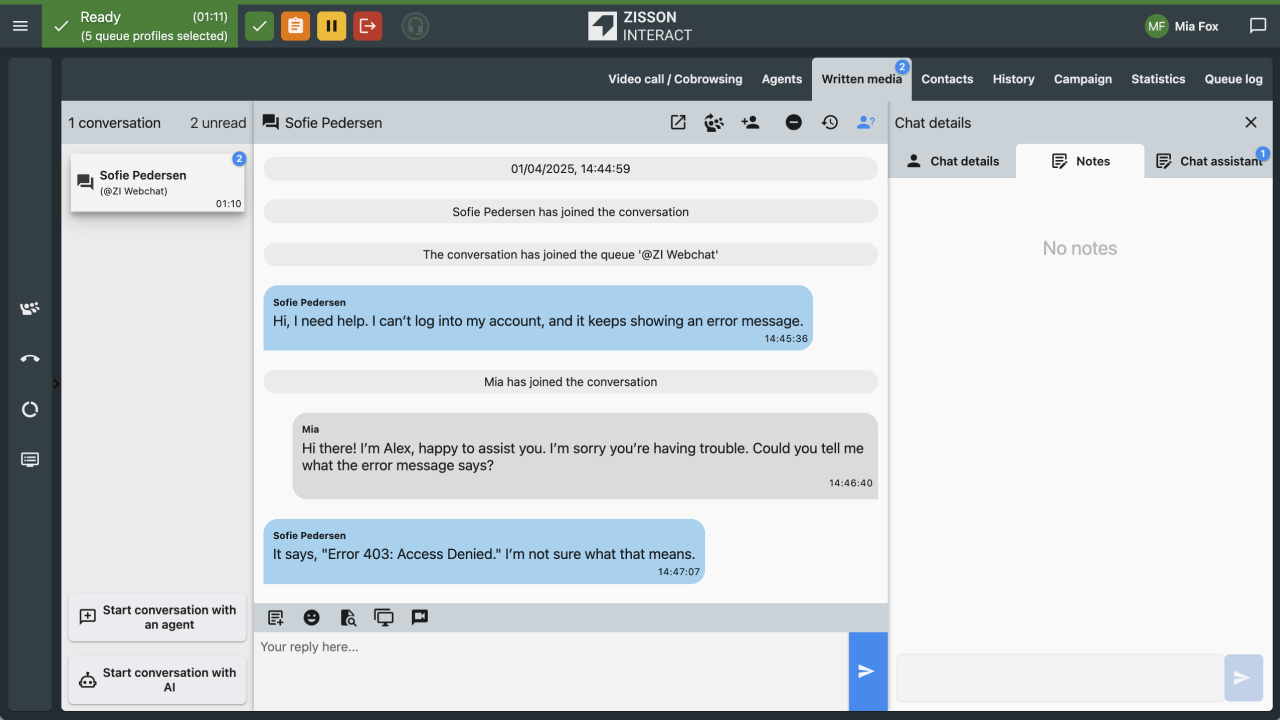Start cobrowsing with the screen share icon
The width and height of the screenshot is (1280, 720).
tap(384, 617)
